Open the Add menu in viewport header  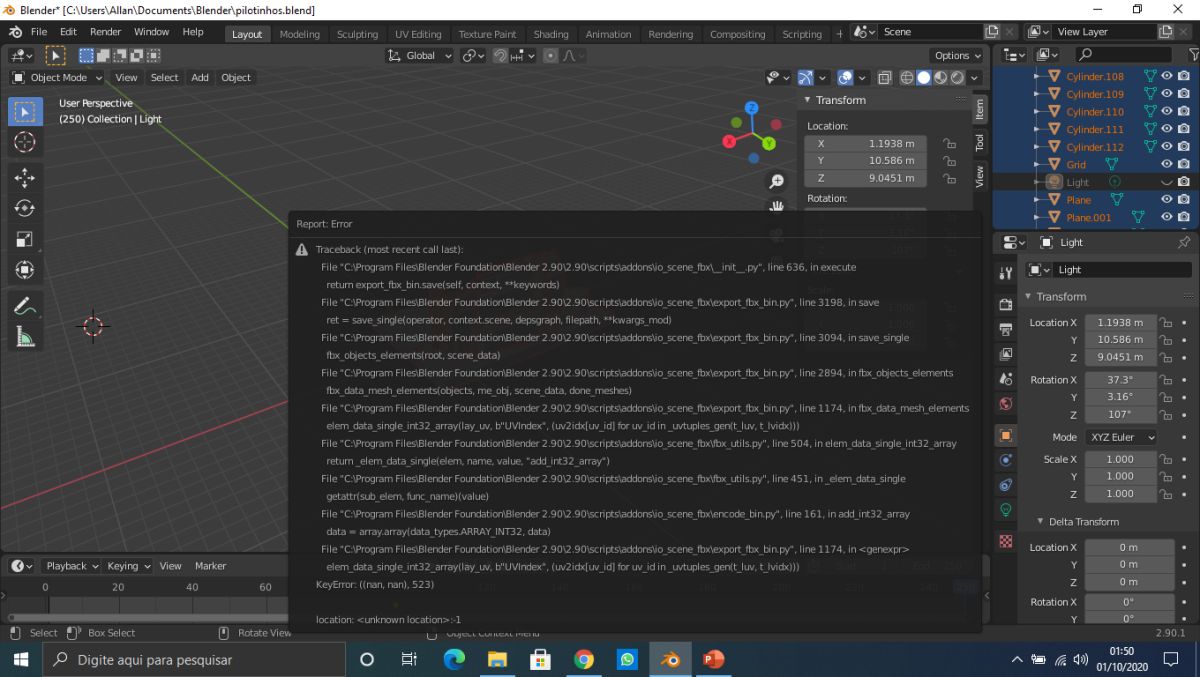200,77
